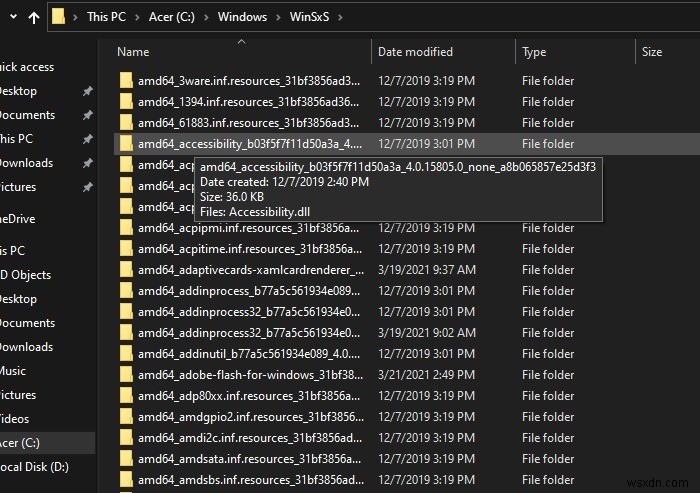Click folder icon of amd64_1394.inf.resources
The image size is (700, 493).
click(126, 101)
